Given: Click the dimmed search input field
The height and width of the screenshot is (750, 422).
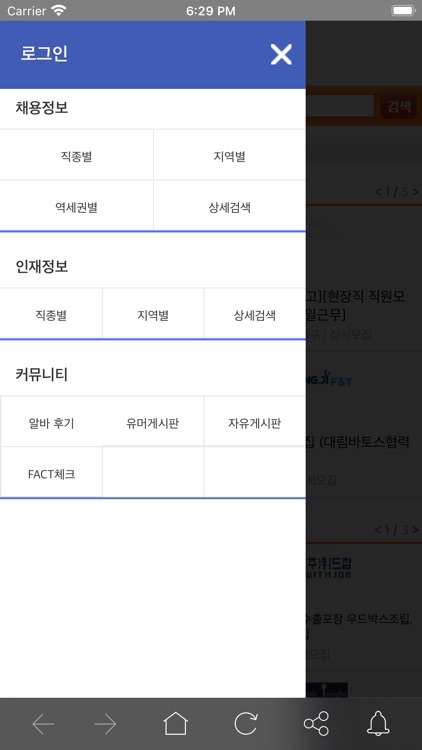Looking at the screenshot, I should [340, 106].
